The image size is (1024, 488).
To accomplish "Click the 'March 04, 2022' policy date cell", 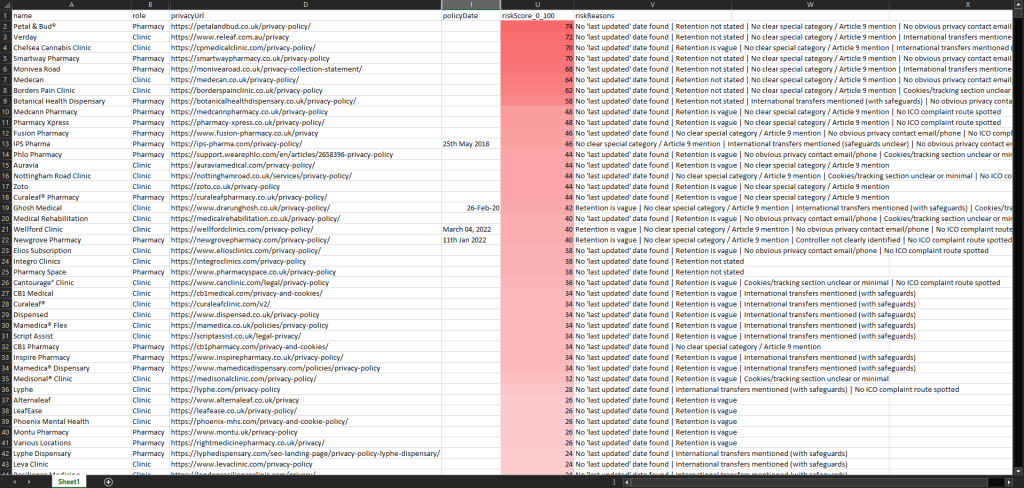I will pos(471,229).
